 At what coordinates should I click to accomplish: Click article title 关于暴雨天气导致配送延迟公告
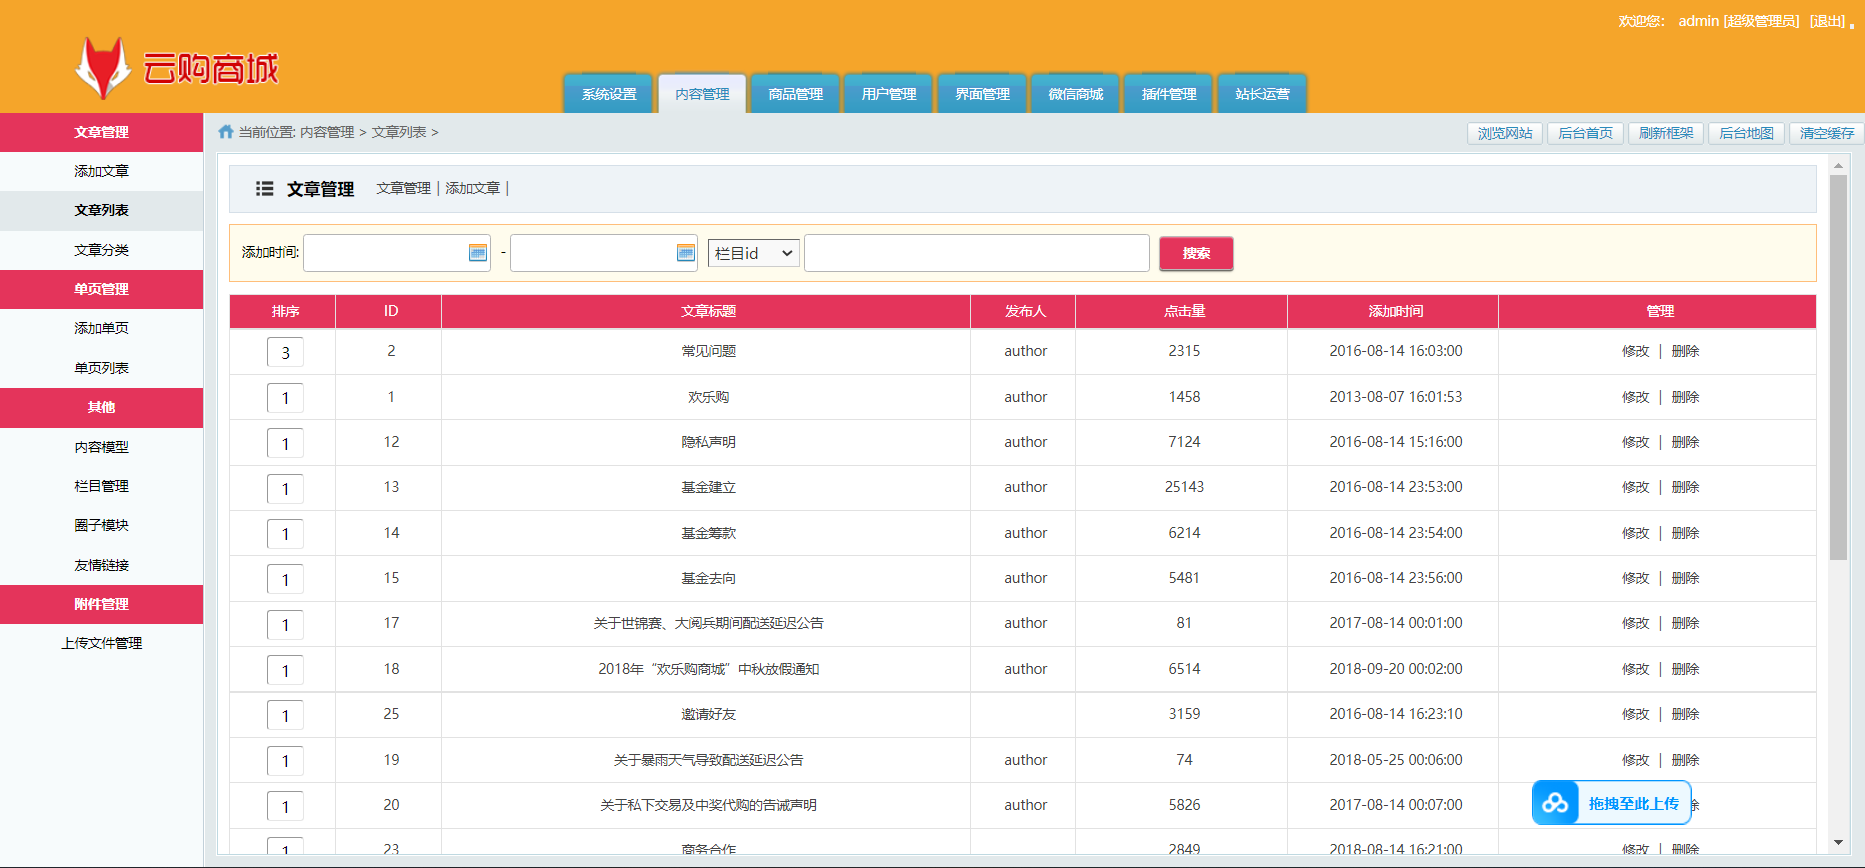point(708,760)
